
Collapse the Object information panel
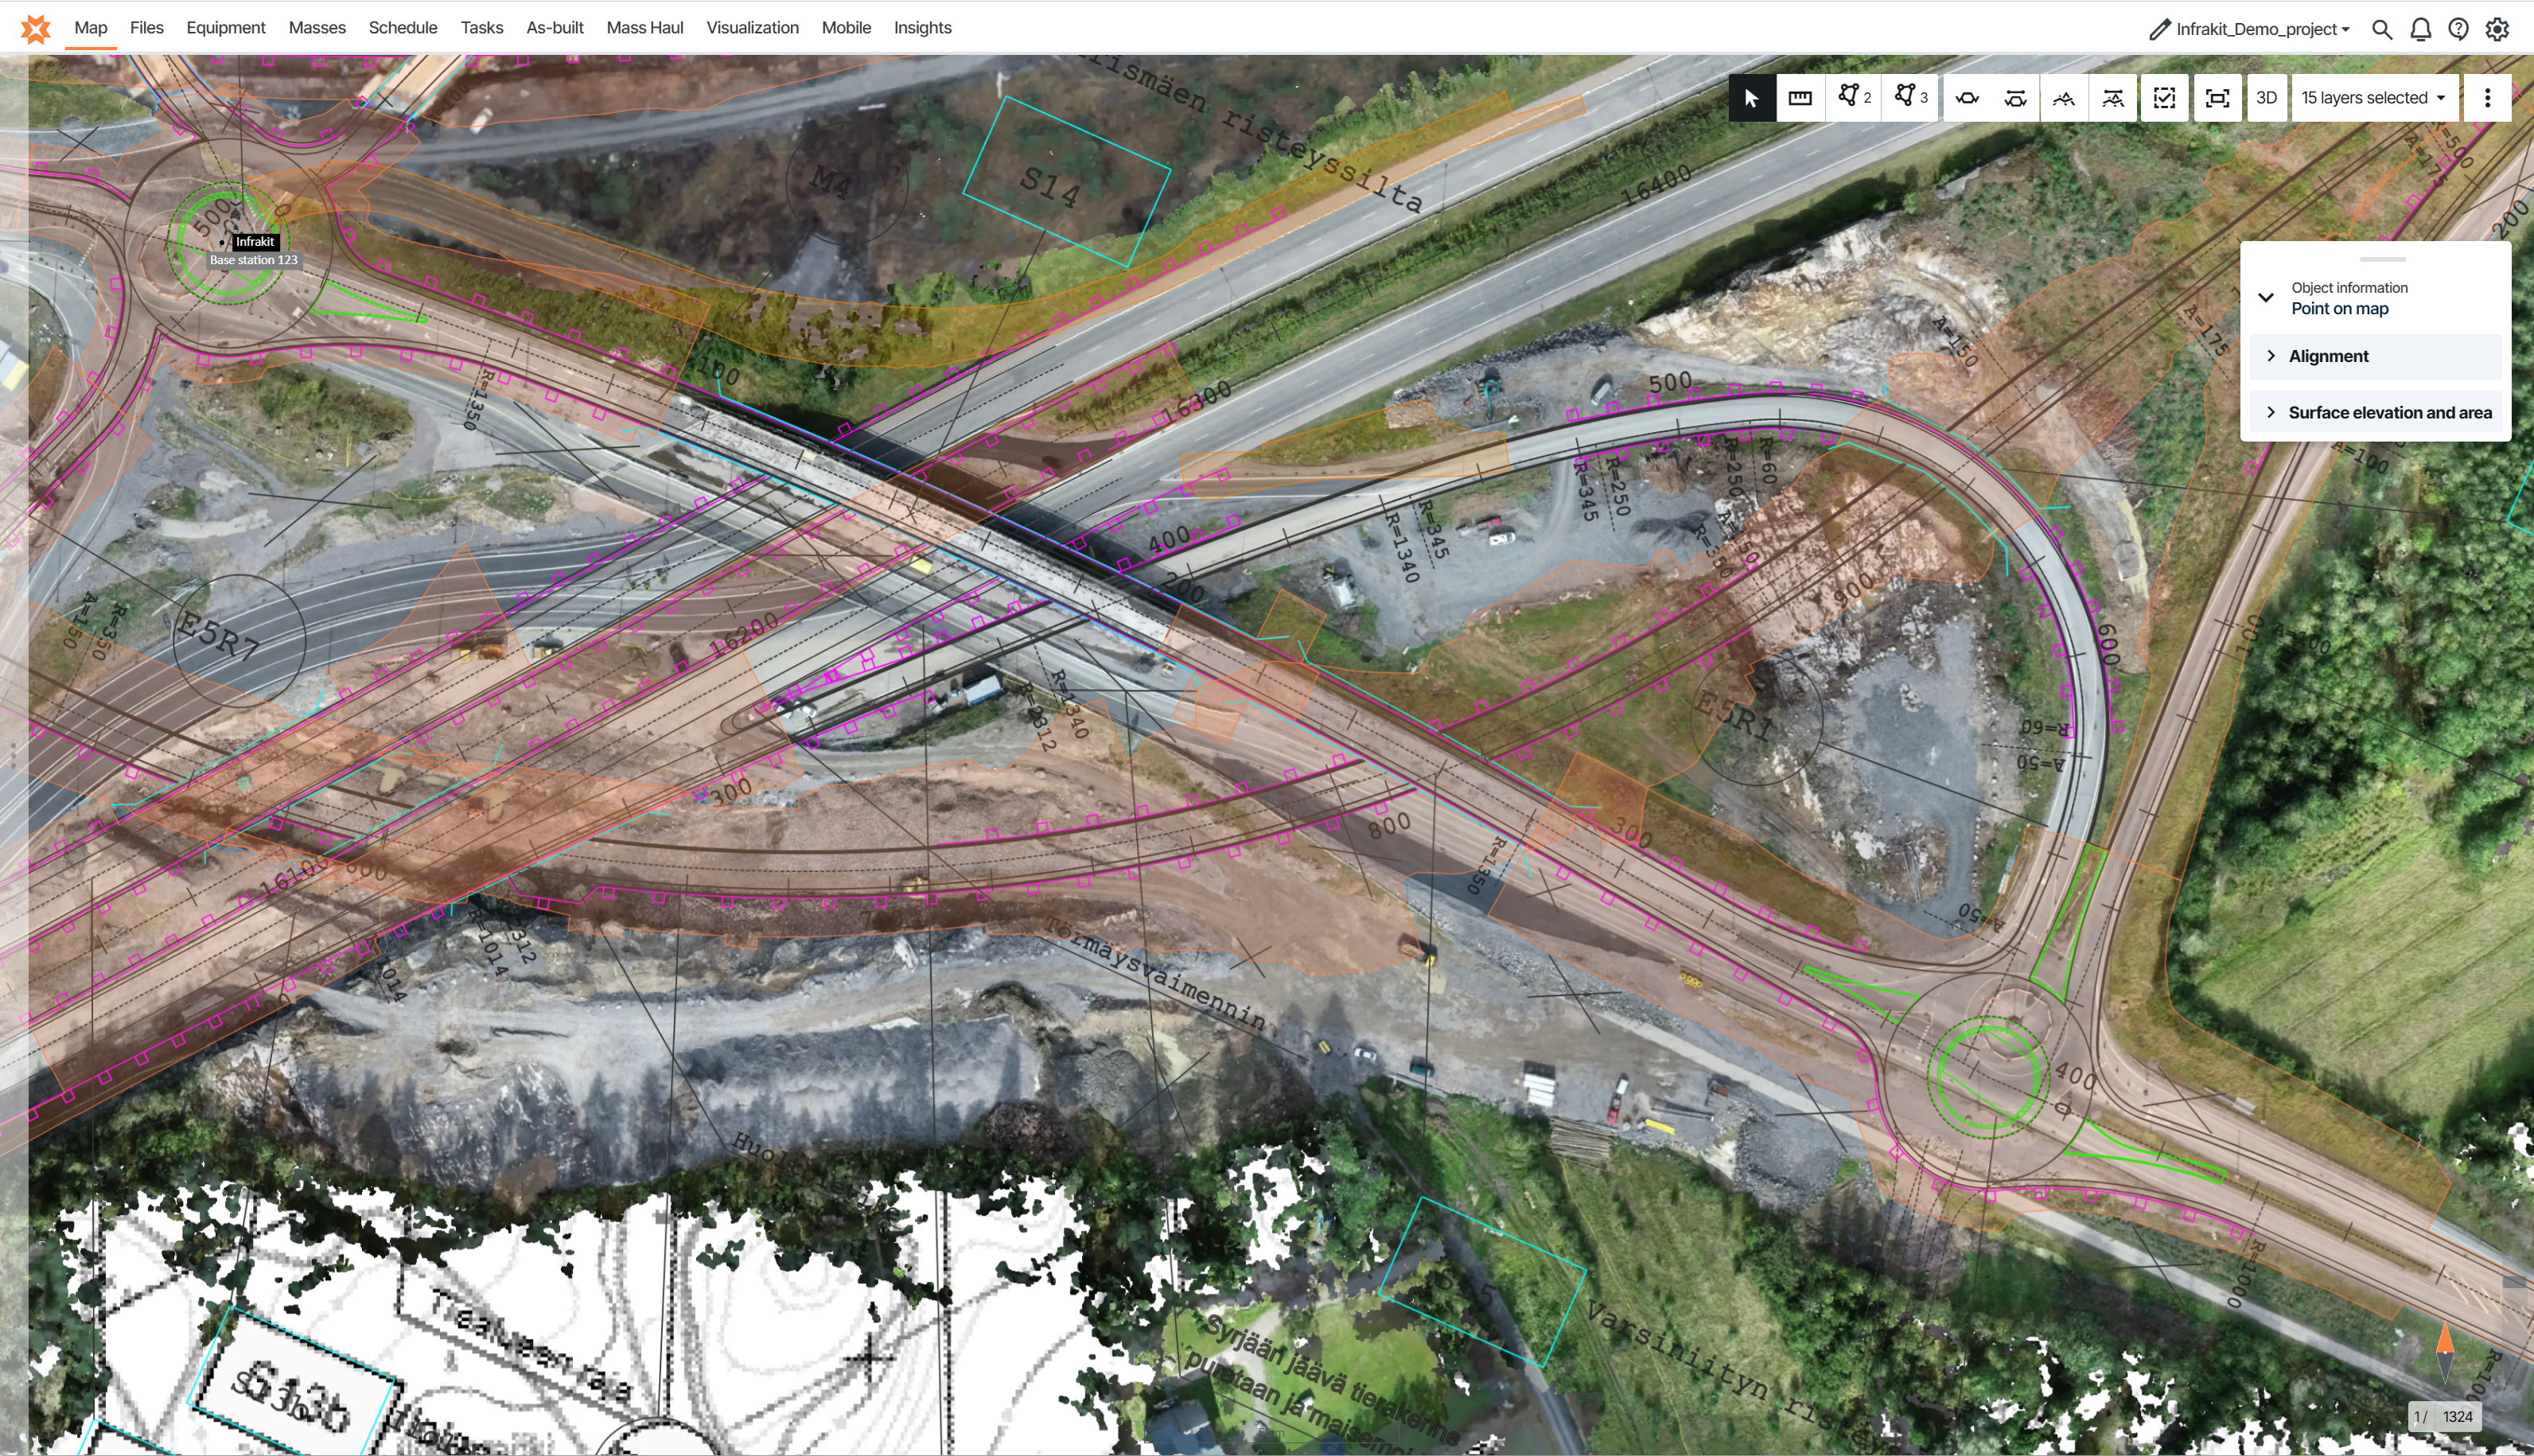[x=2266, y=298]
